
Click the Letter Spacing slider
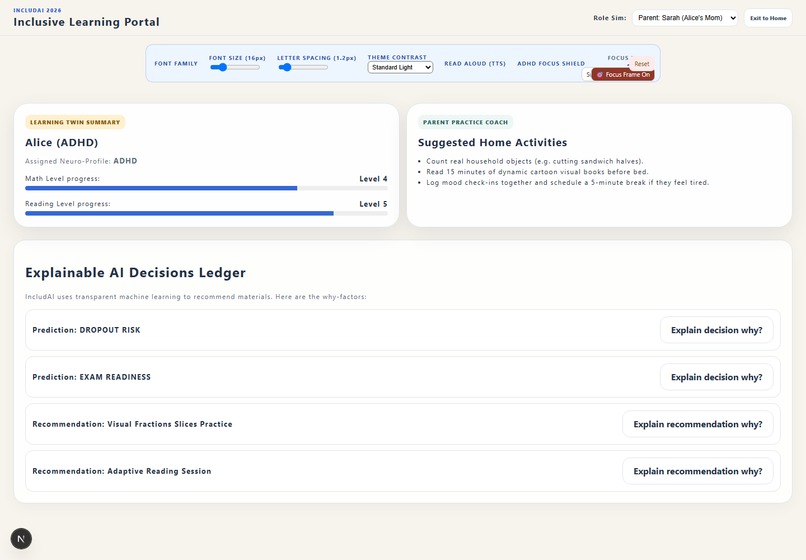pyautogui.click(x=302, y=67)
